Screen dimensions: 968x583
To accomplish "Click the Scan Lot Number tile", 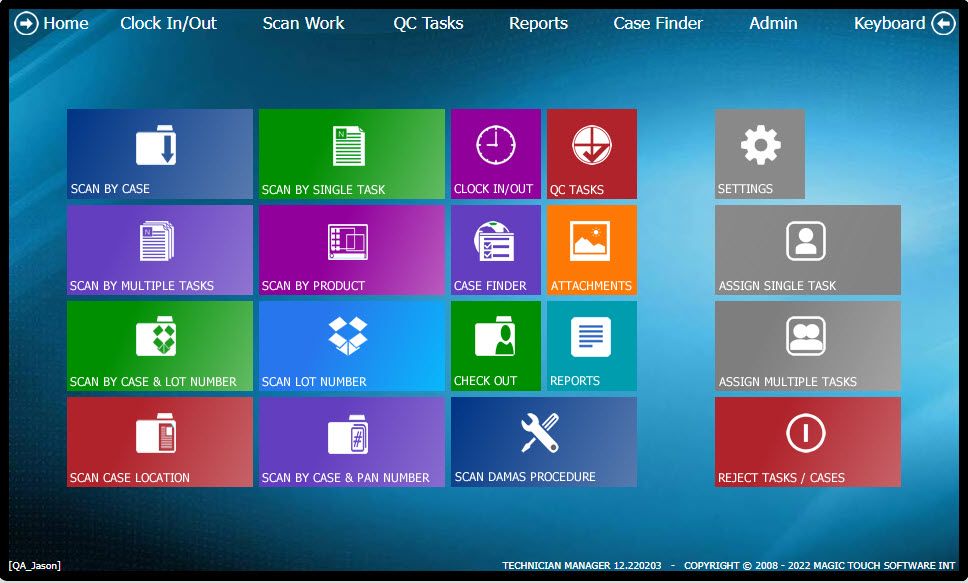I will tap(351, 346).
